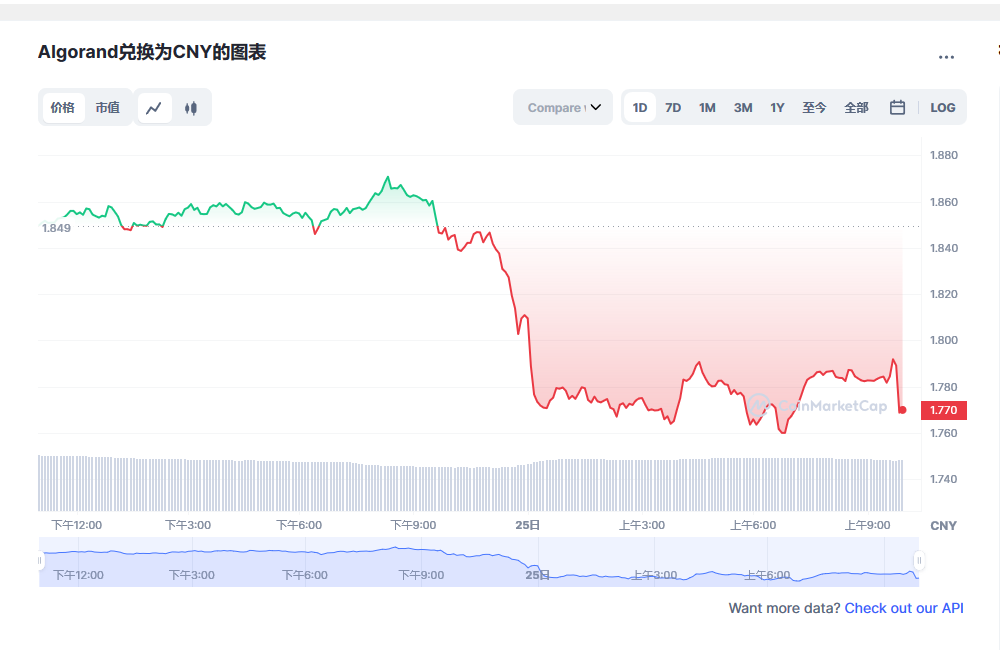Click the 下午3:00 main chart axis label
This screenshot has height=650, width=1000.
pyautogui.click(x=188, y=525)
